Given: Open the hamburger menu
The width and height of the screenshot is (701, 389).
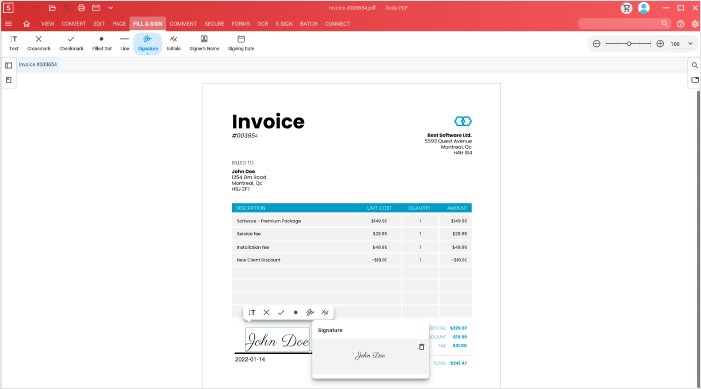Looking at the screenshot, I should coord(8,24).
